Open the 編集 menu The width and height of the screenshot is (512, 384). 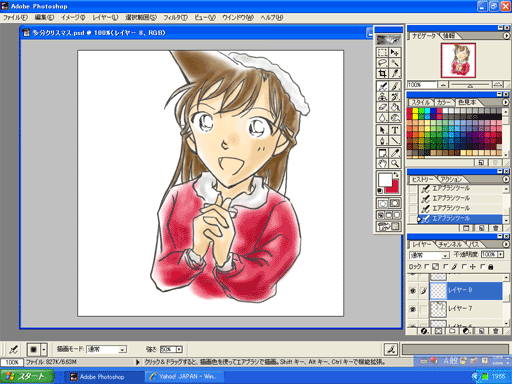click(x=44, y=17)
